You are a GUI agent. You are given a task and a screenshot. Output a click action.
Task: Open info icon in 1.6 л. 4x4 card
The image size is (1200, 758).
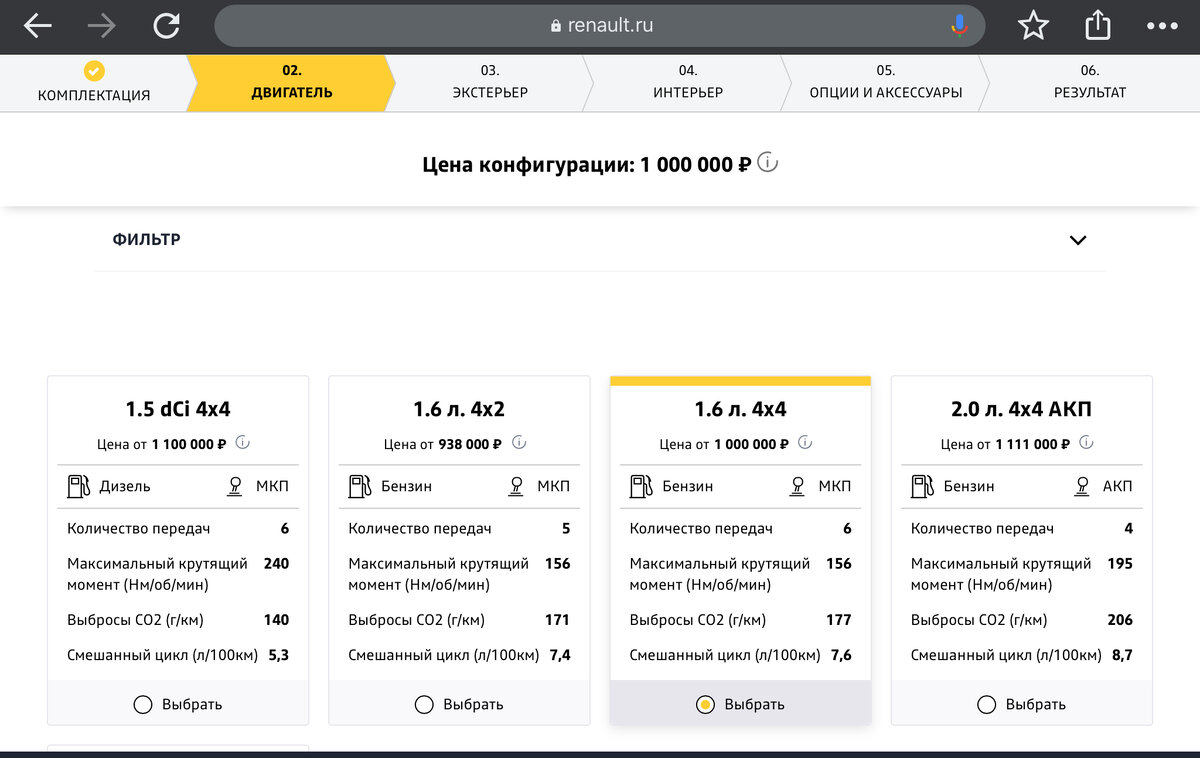805,442
